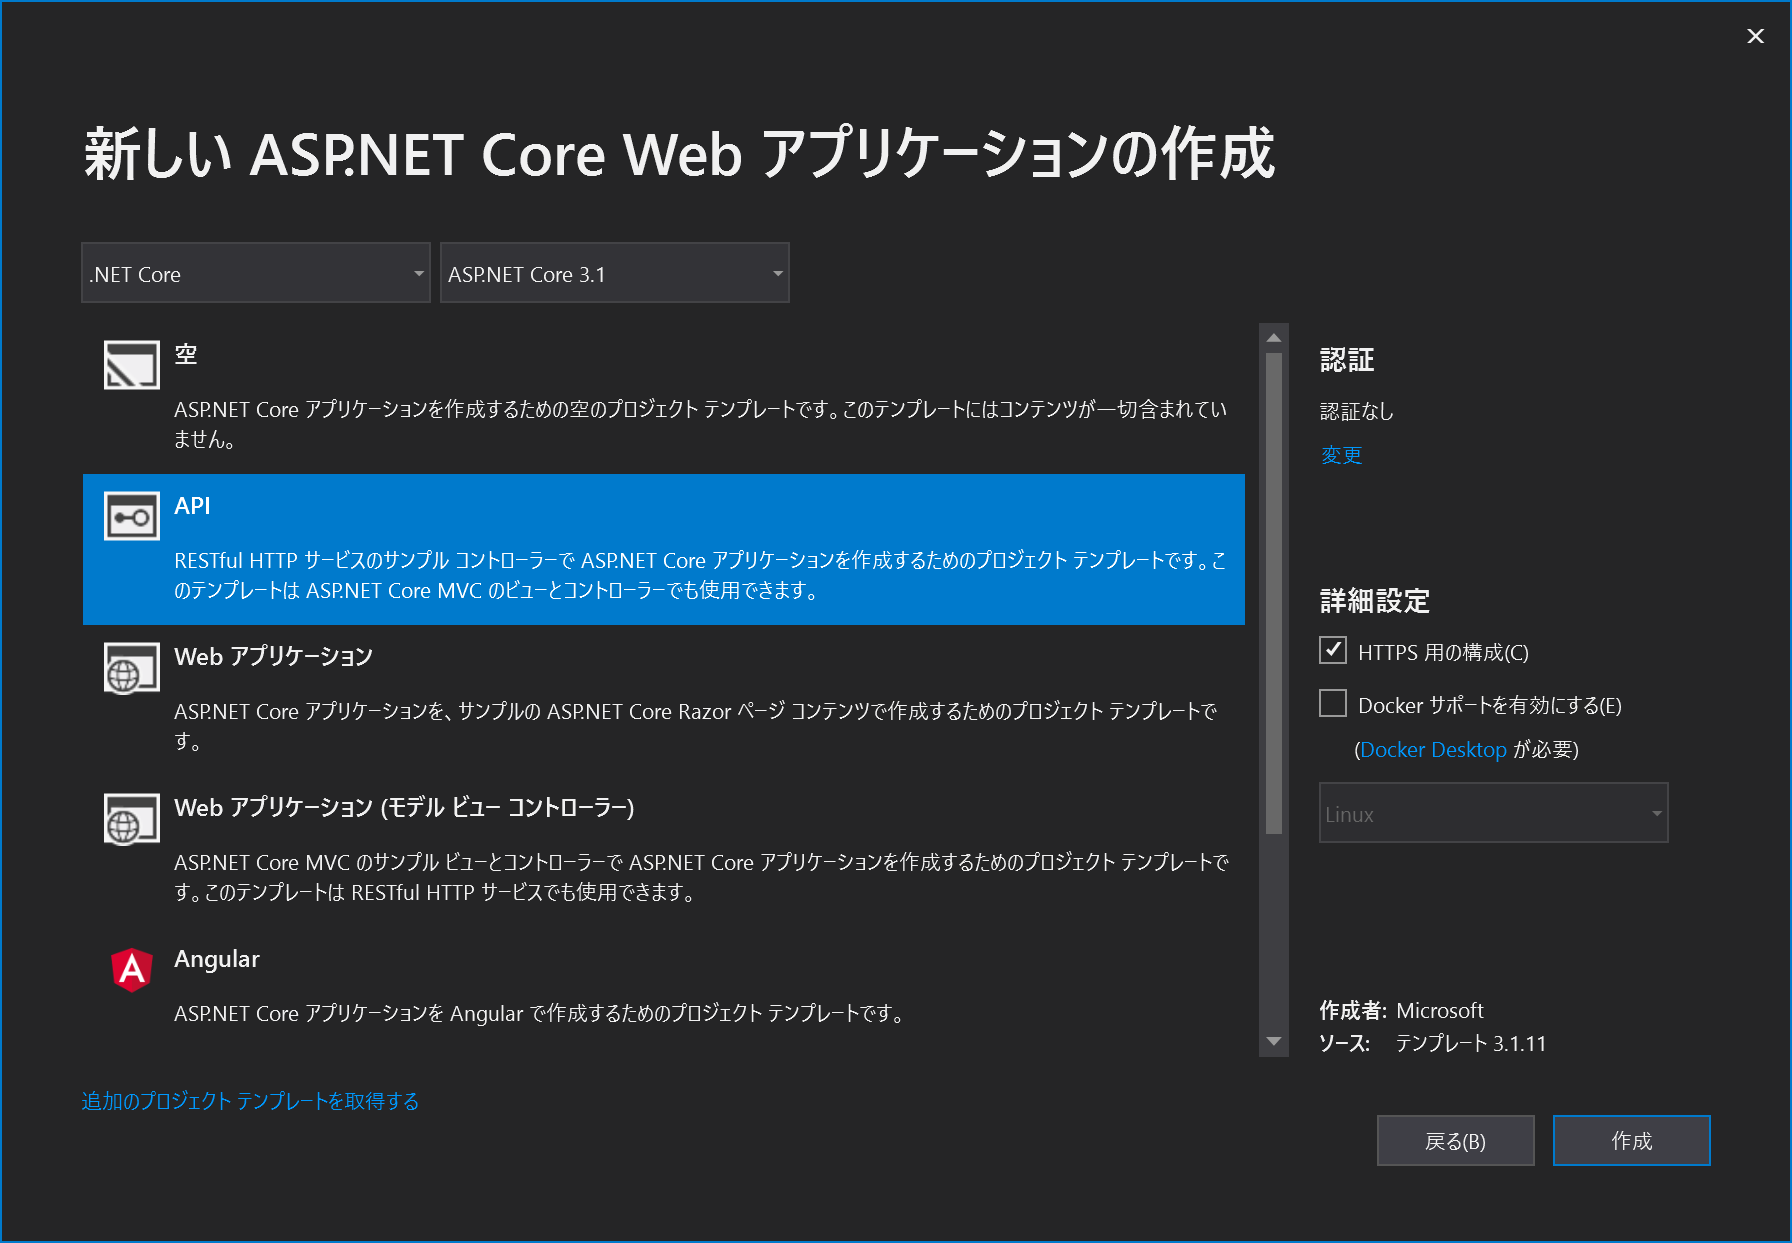Click the API template icon
Image resolution: width=1792 pixels, height=1243 pixels.
[x=132, y=516]
